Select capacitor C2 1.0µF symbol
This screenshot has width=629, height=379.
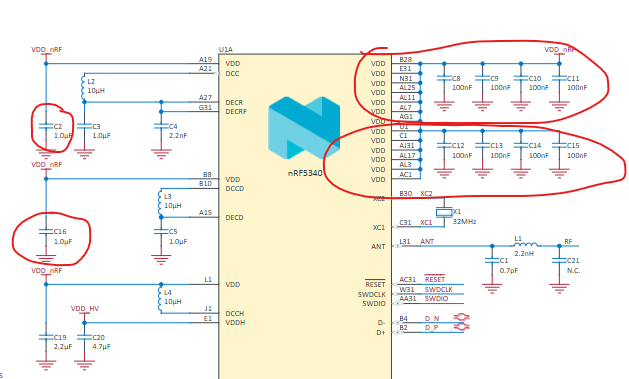coord(46,126)
